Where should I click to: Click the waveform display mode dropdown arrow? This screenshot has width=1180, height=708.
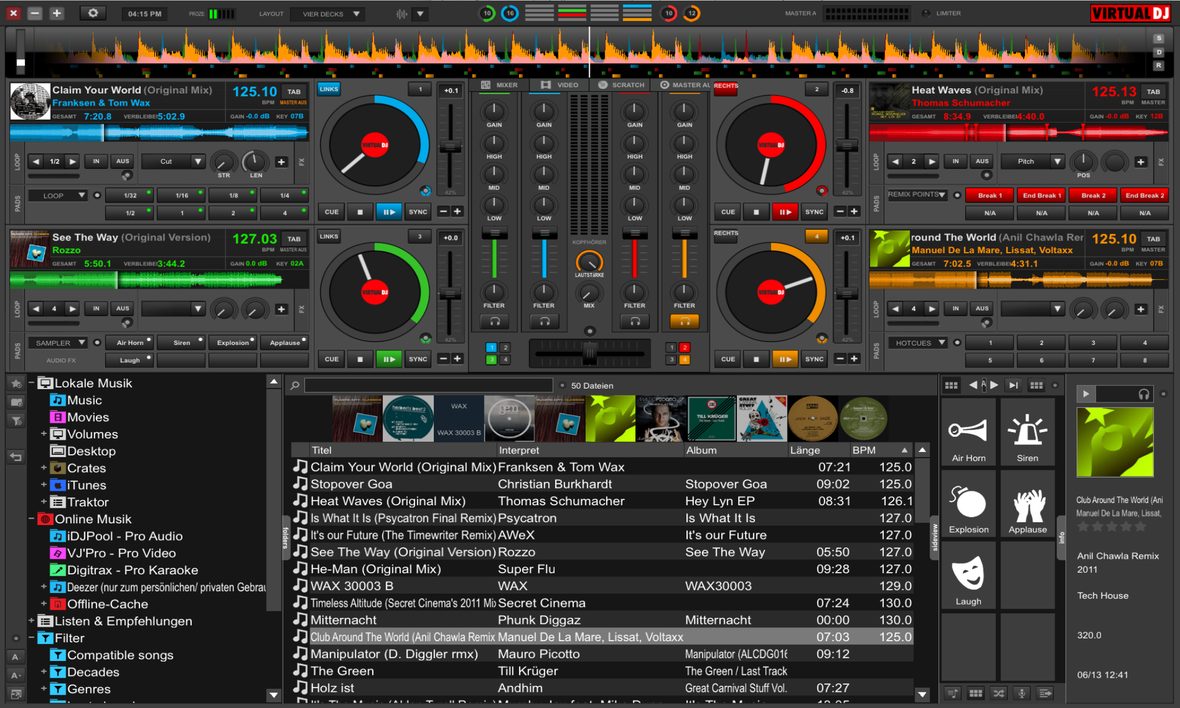point(420,14)
